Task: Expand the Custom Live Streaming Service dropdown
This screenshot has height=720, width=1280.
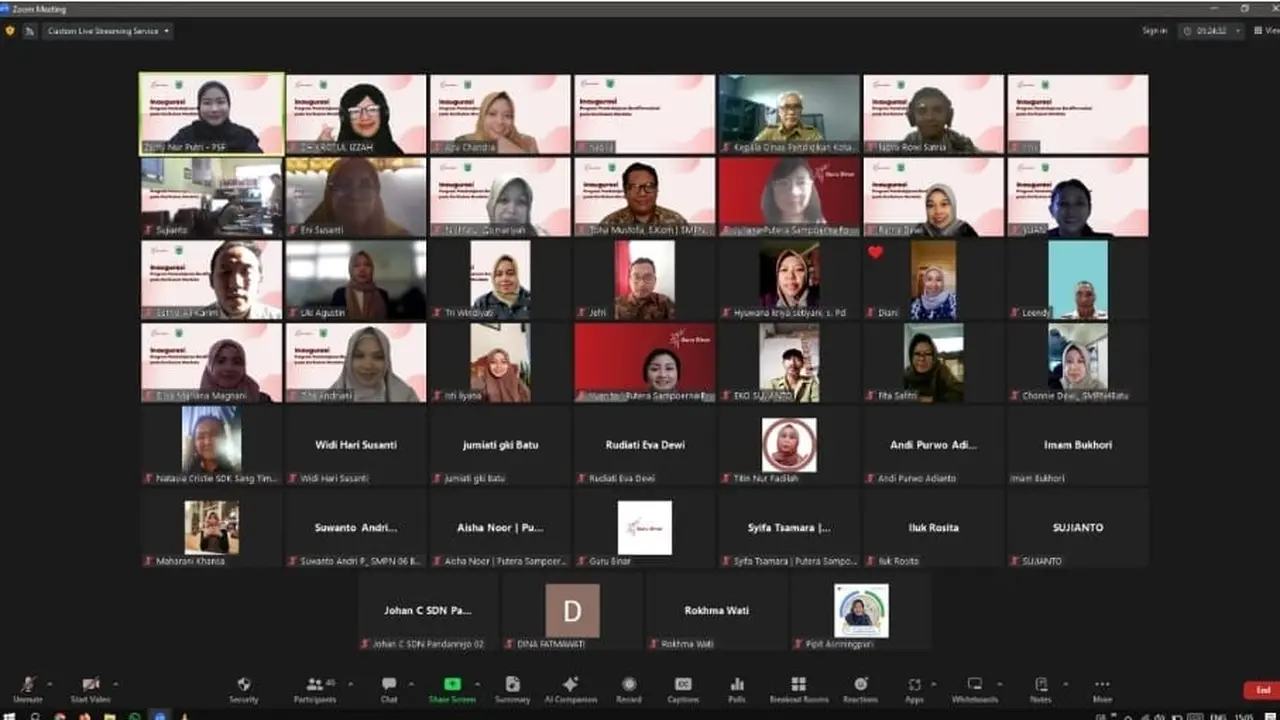Action: (x=106, y=31)
